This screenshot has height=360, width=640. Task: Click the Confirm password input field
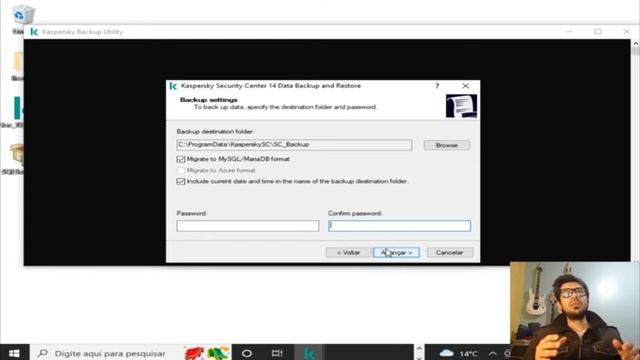pyautogui.click(x=399, y=226)
